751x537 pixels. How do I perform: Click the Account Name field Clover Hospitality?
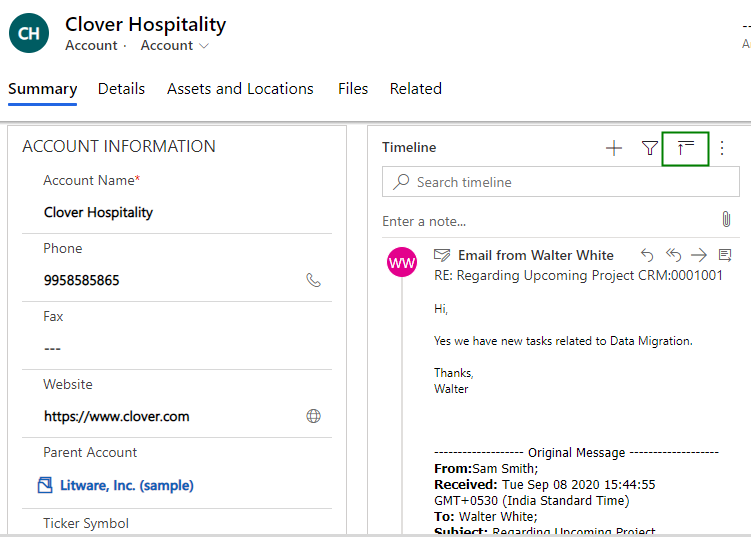pyautogui.click(x=176, y=212)
